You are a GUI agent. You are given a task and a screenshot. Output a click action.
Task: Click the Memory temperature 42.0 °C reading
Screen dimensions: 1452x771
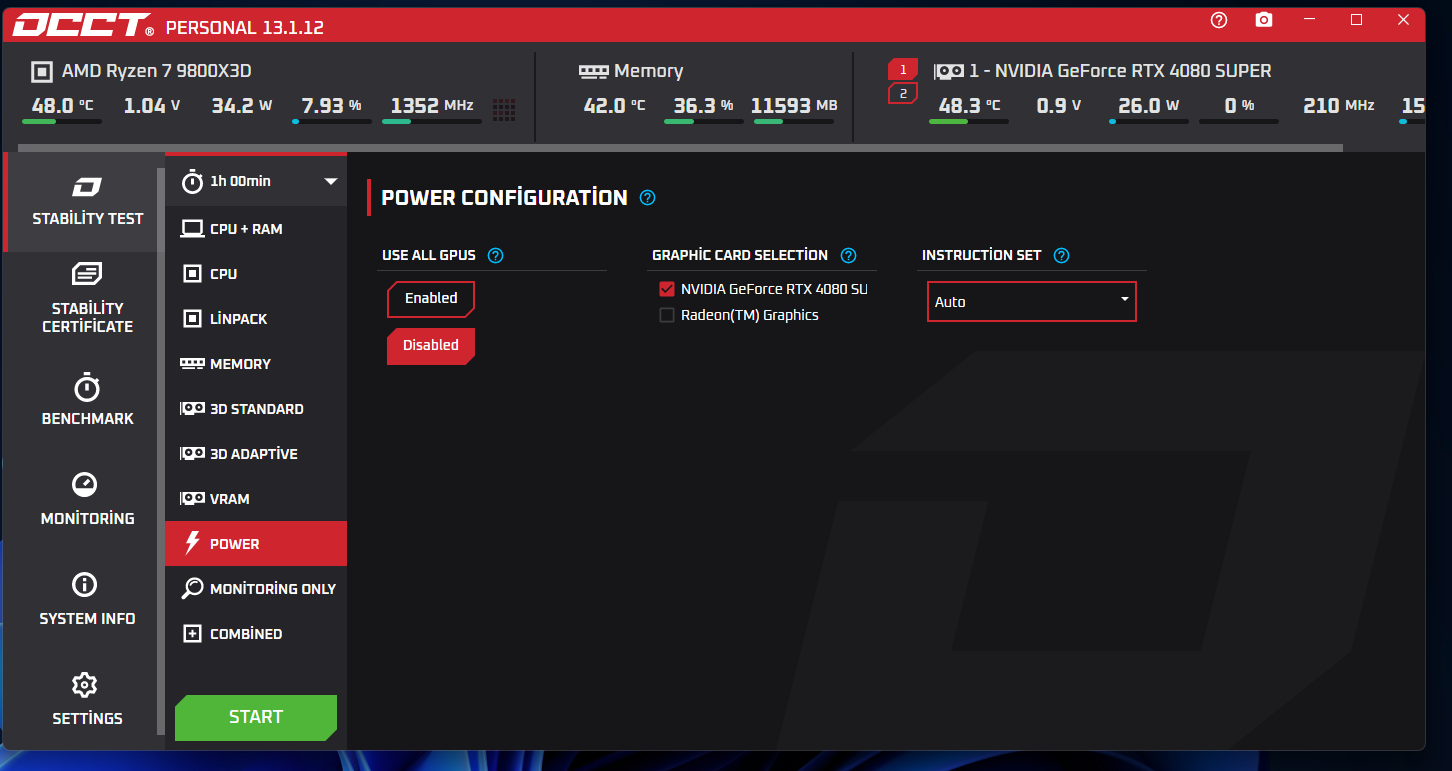click(614, 106)
